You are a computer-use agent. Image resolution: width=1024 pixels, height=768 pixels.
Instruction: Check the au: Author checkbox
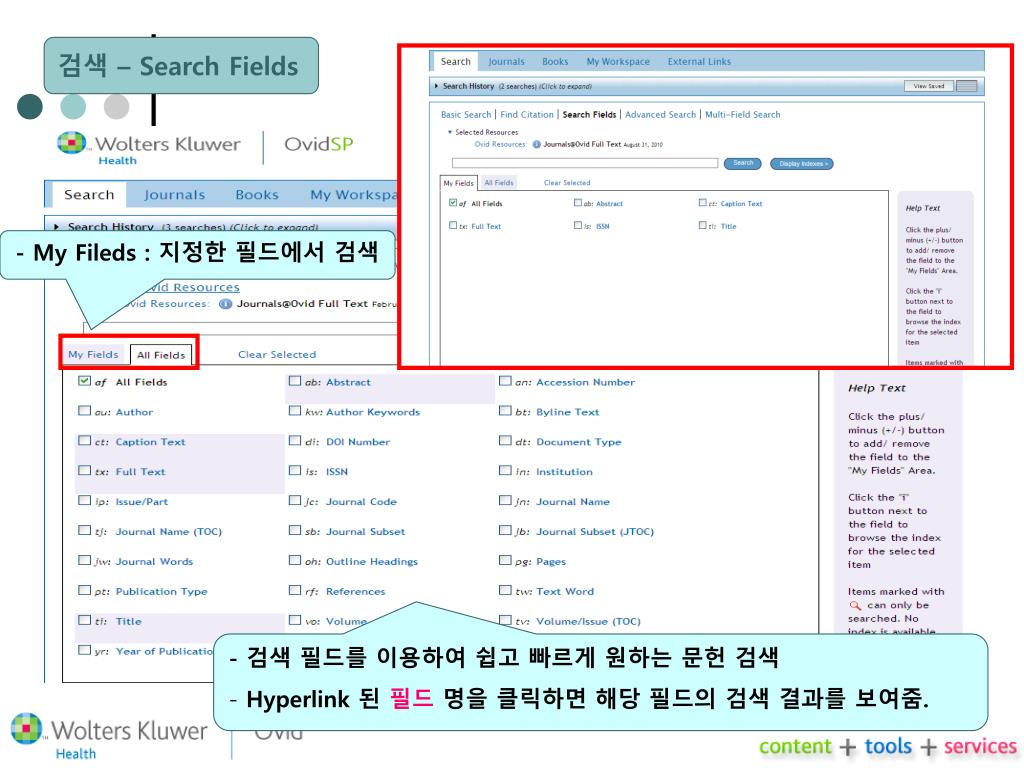coord(84,411)
